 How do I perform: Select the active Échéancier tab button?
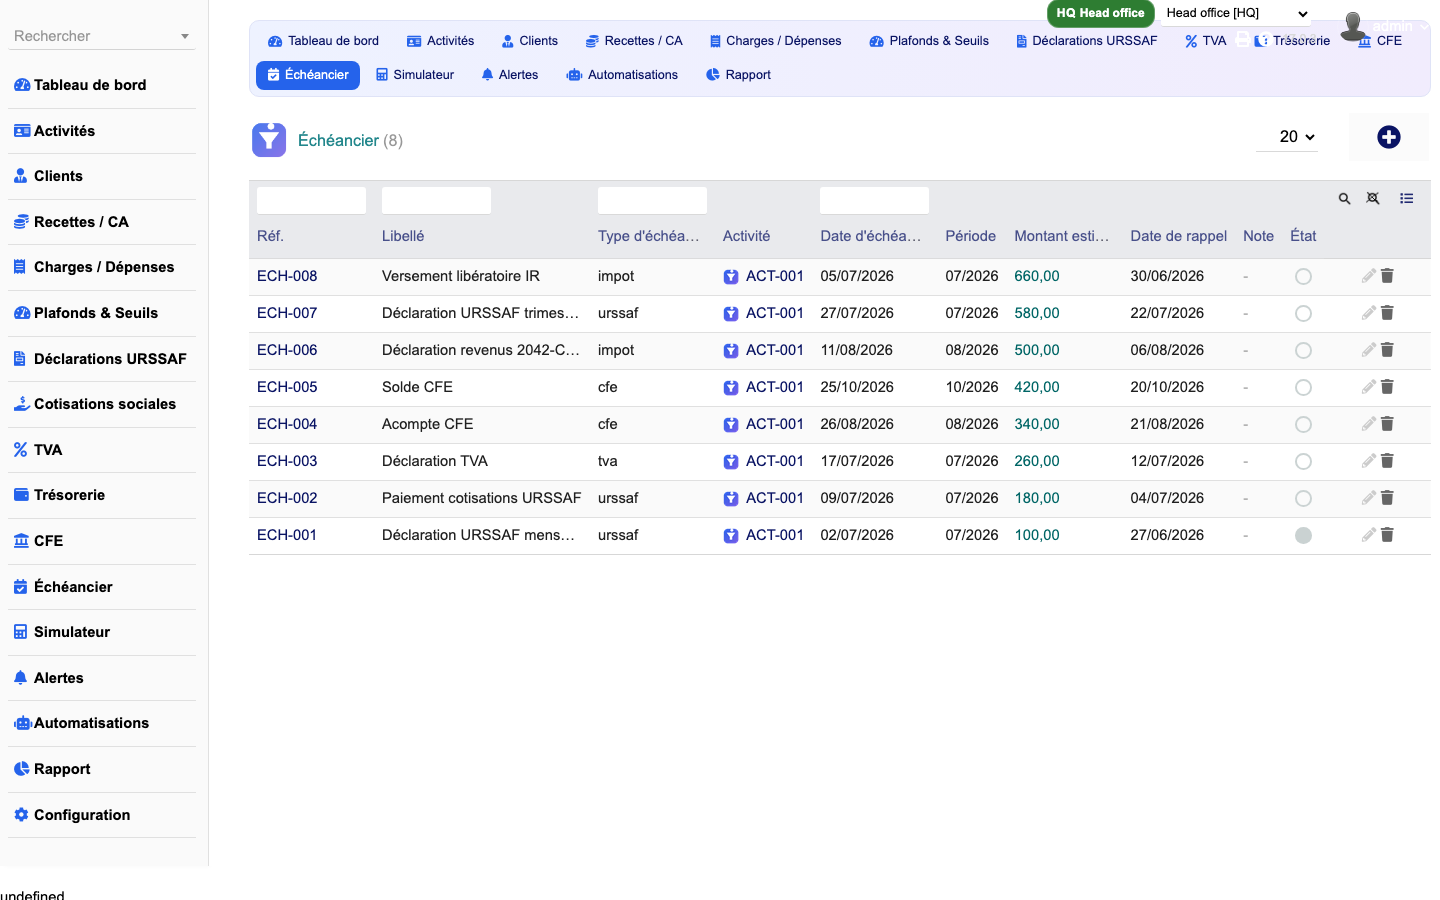point(308,75)
